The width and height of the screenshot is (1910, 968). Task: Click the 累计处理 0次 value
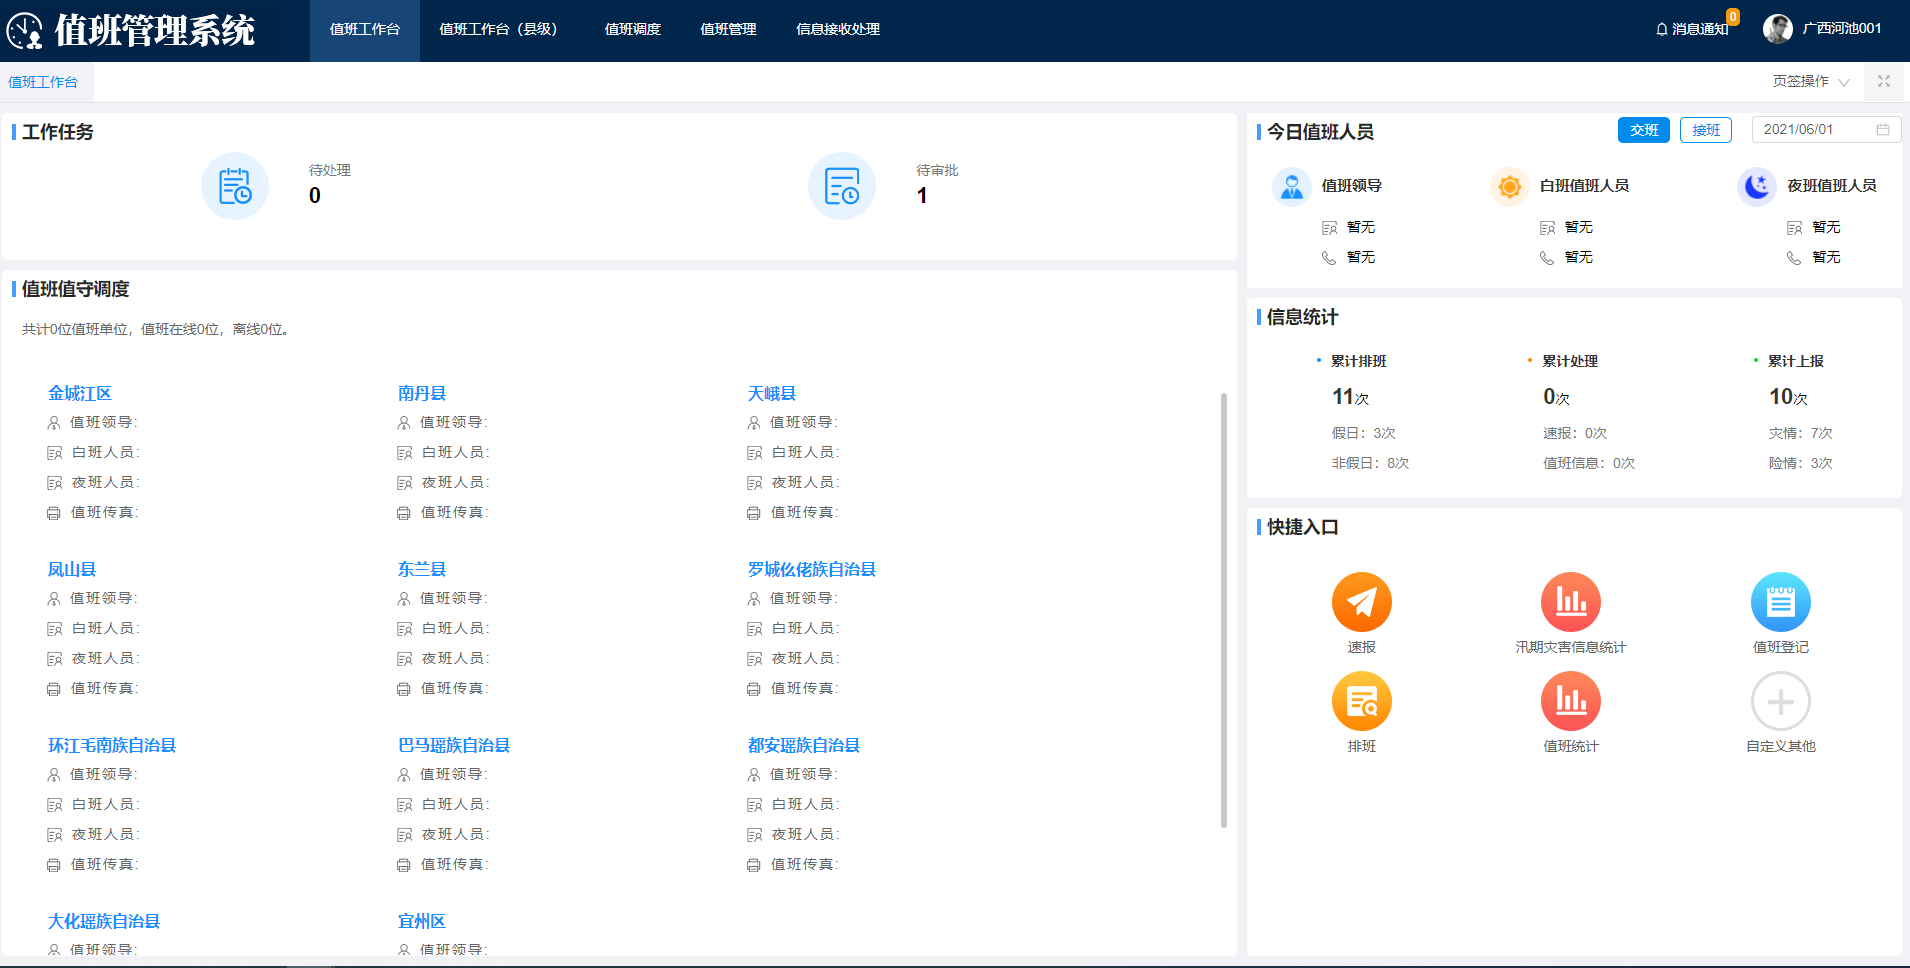[x=1556, y=397]
